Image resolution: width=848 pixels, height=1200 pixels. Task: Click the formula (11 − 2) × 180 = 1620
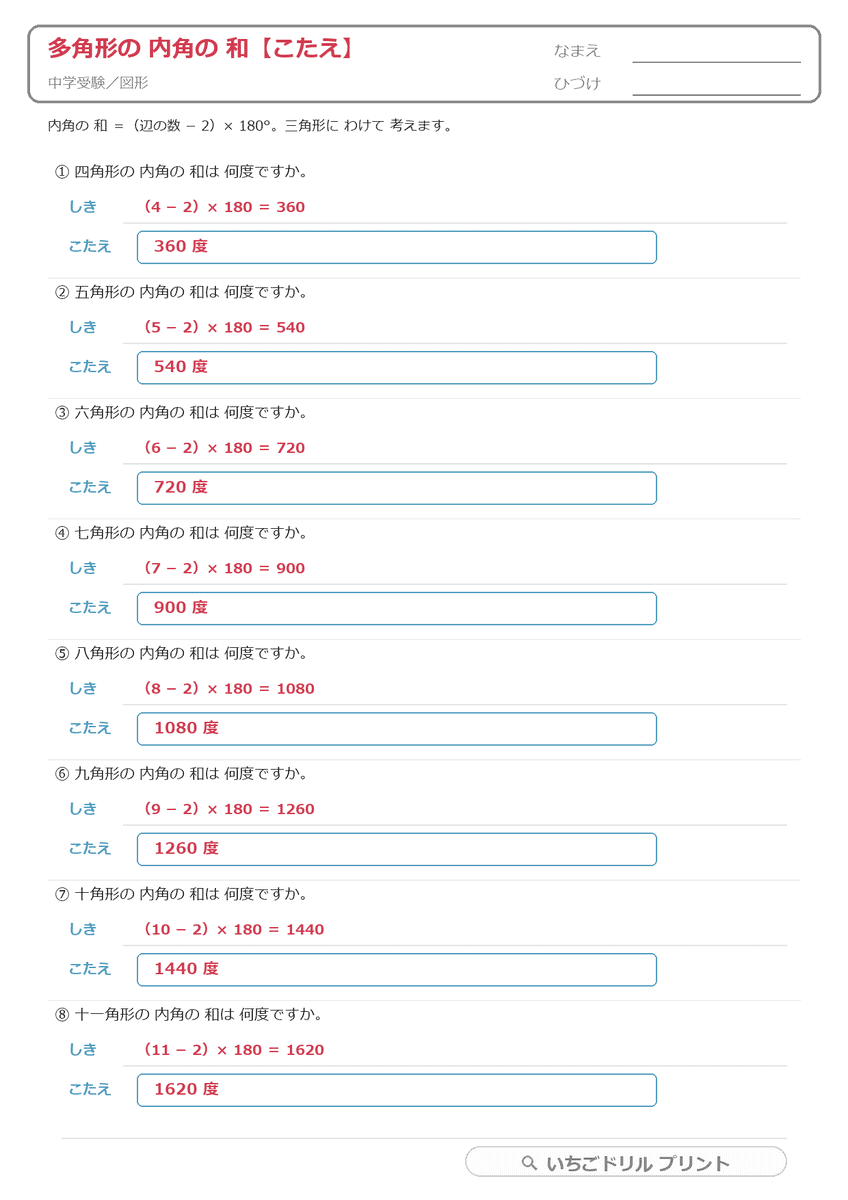(232, 1049)
